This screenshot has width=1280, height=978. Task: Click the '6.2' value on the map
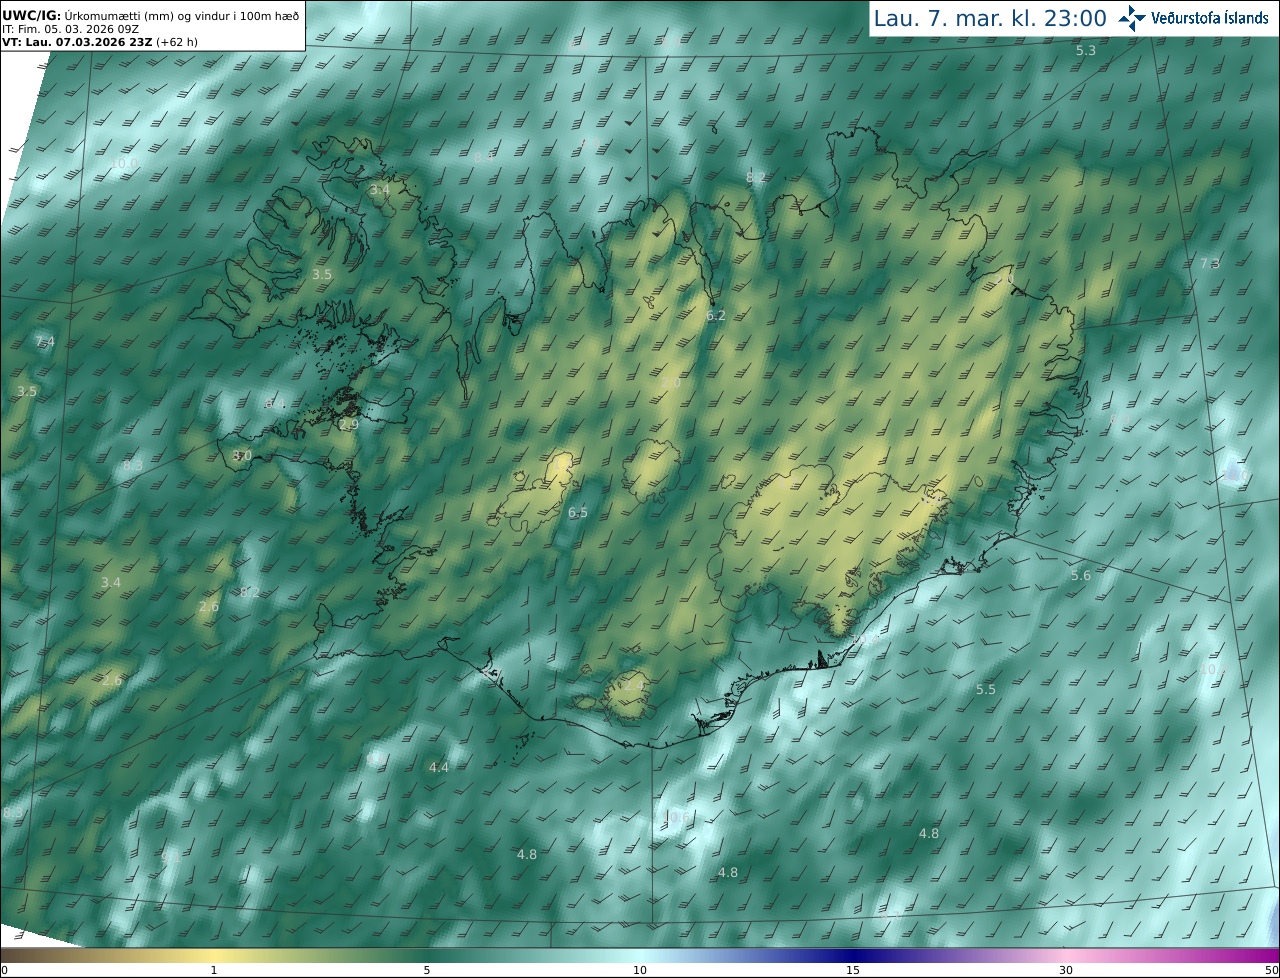[716, 315]
